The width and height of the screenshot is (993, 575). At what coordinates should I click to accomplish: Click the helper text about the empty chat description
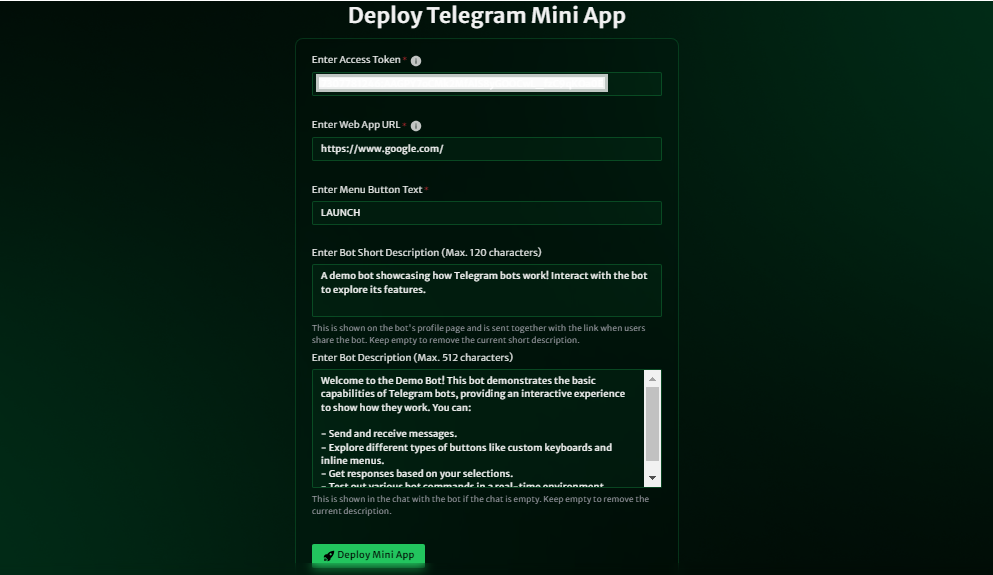[480, 505]
